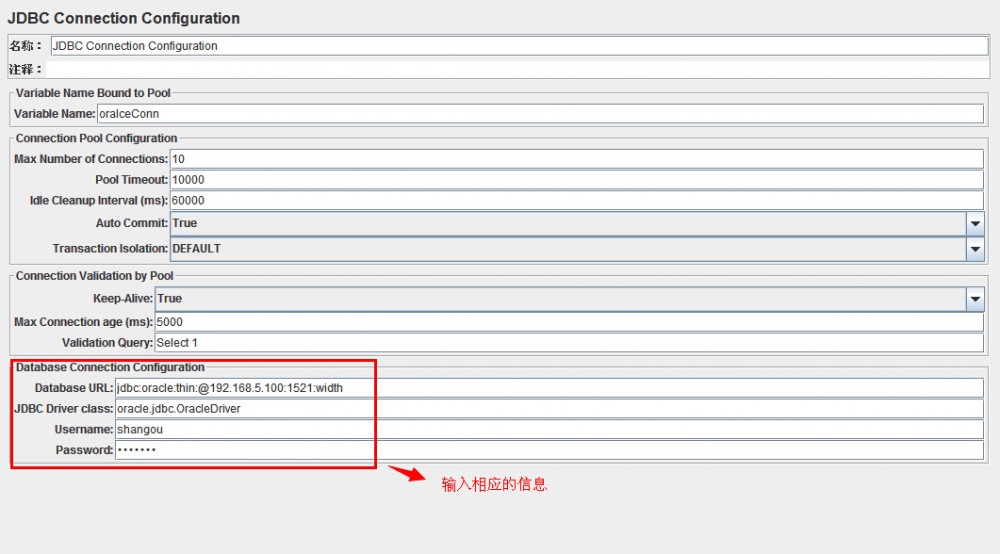Click the Max Connection age (ms) label

click(84, 322)
